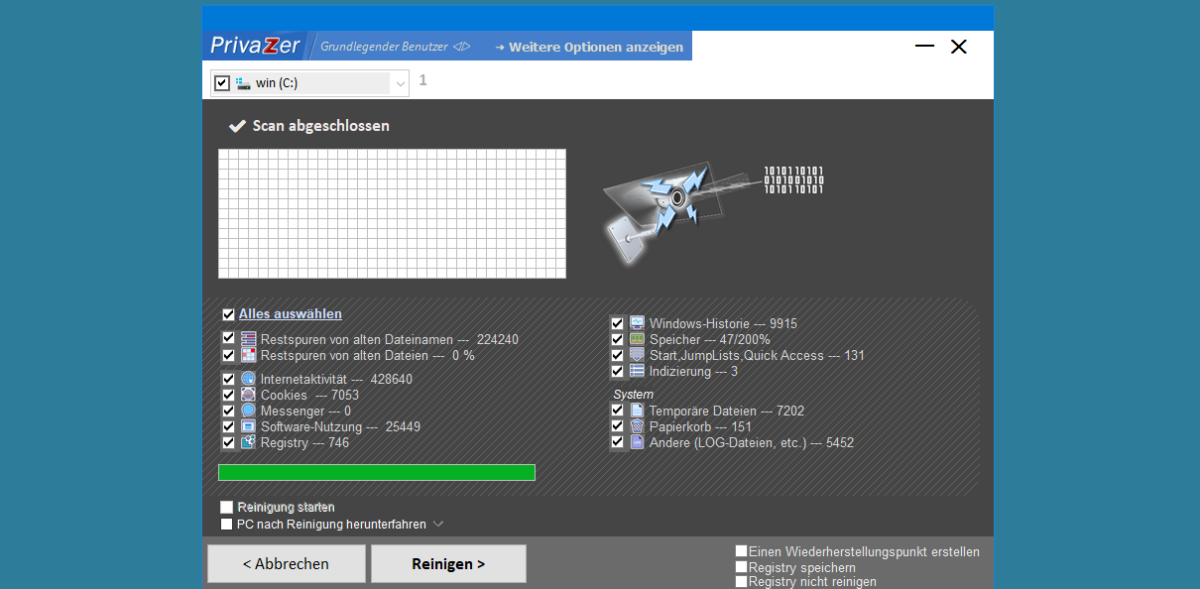
Task: Enable Einen Wiederherstellungspunkt erstellen
Action: (x=741, y=551)
